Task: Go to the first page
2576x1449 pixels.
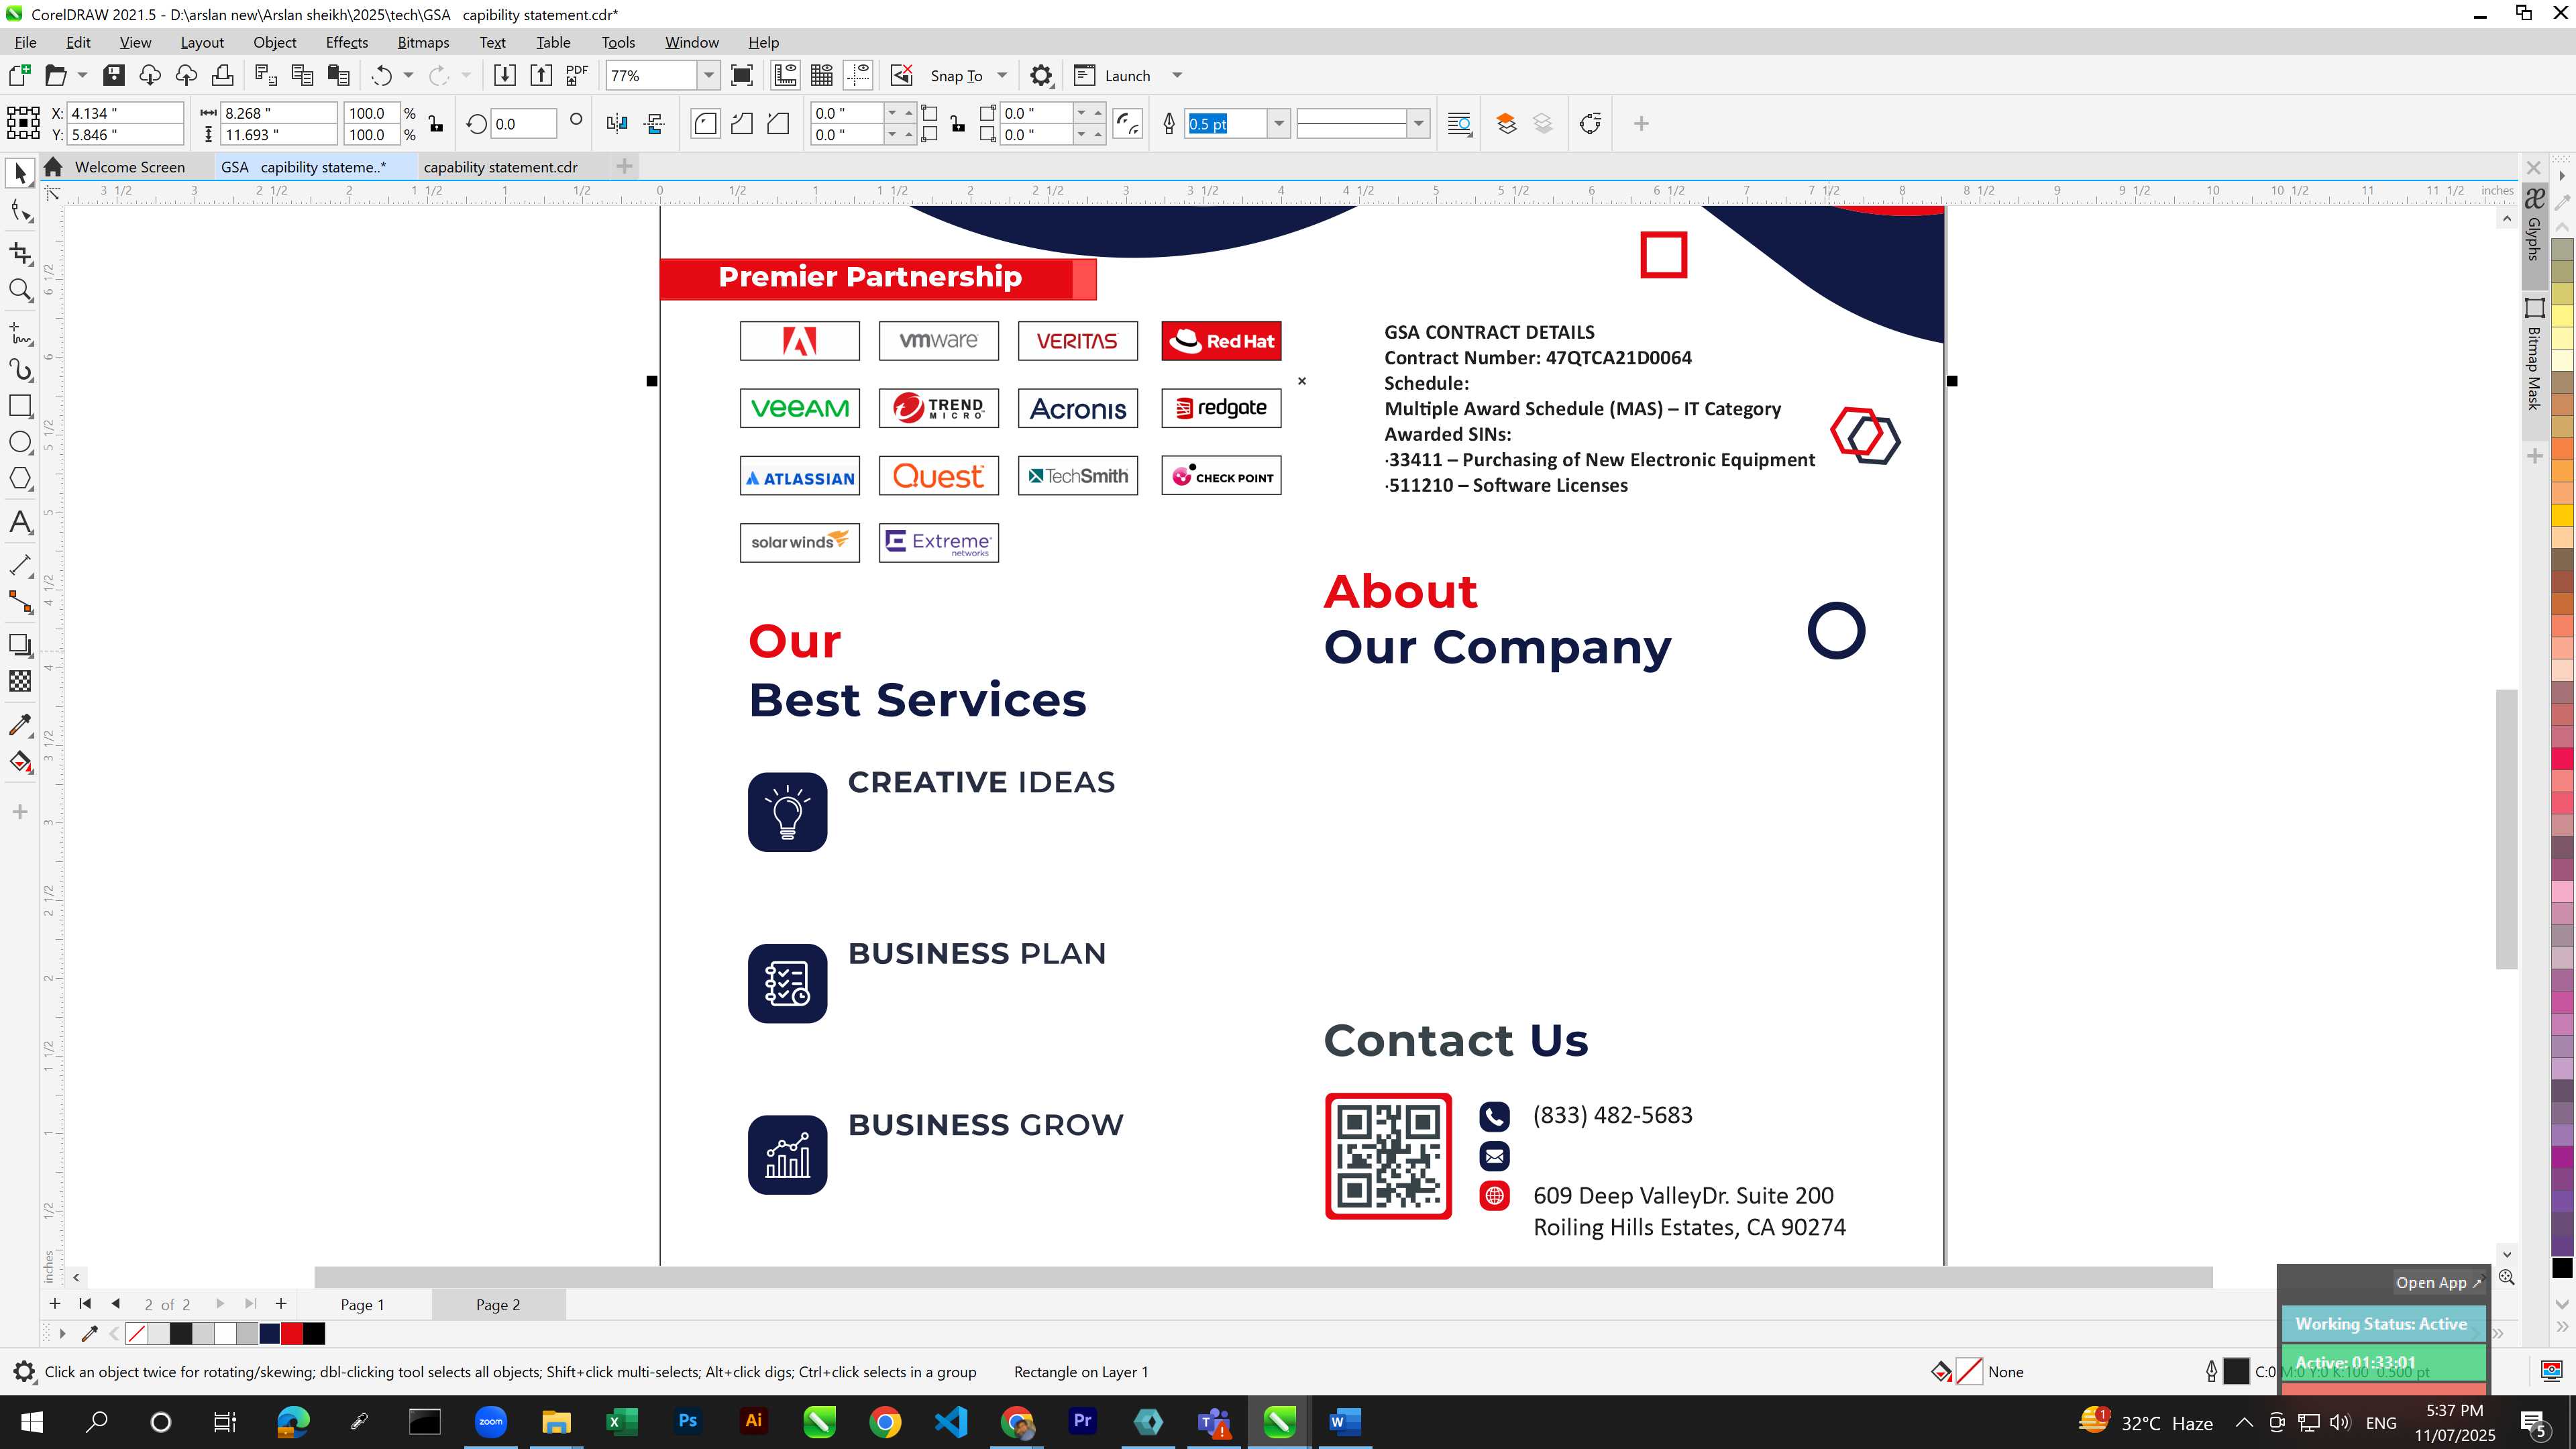Action: click(85, 1303)
